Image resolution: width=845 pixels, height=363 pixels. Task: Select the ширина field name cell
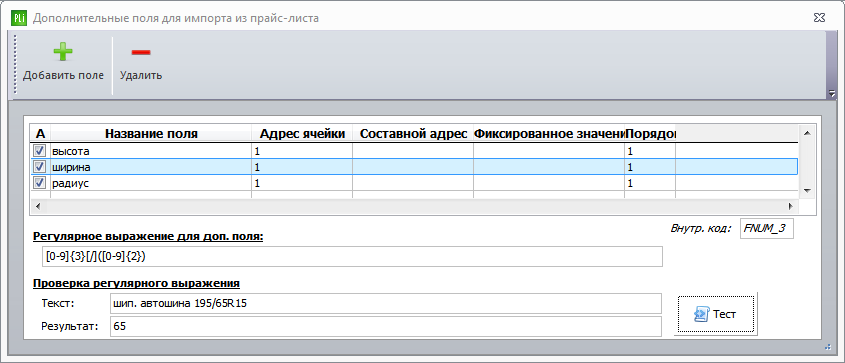click(x=151, y=167)
